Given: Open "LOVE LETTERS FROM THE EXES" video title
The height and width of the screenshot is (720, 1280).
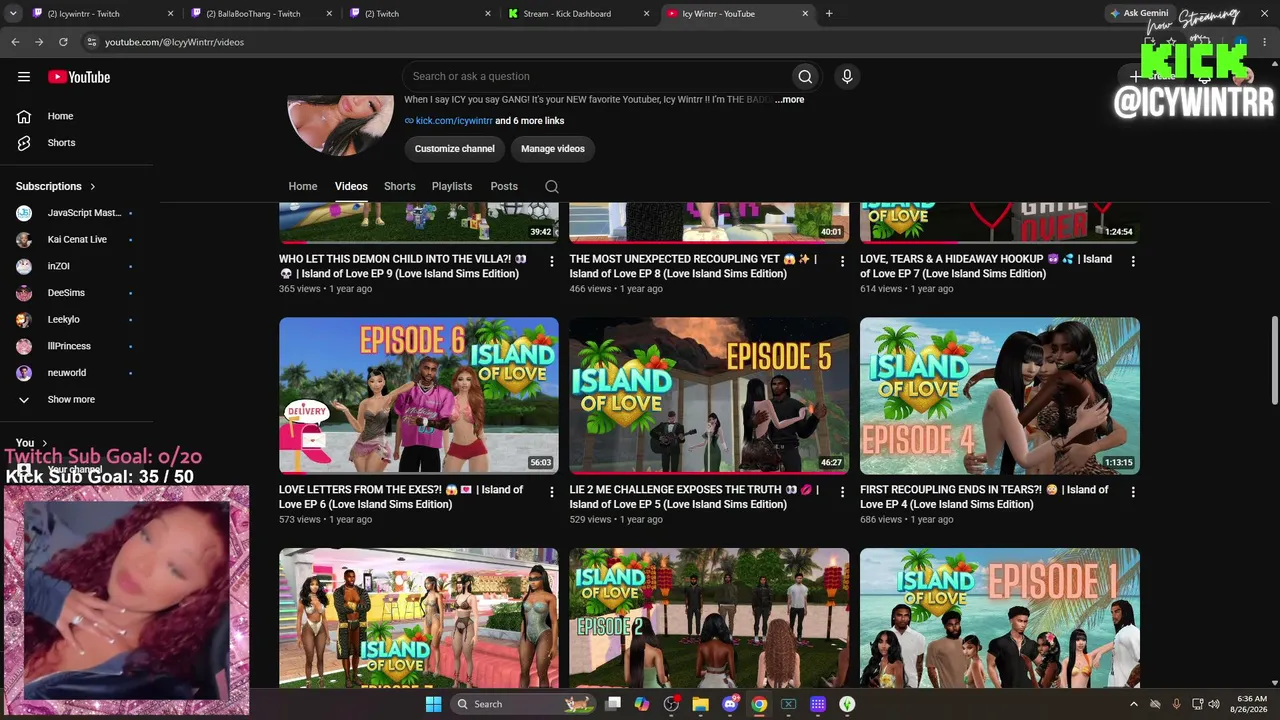Looking at the screenshot, I should [x=401, y=497].
